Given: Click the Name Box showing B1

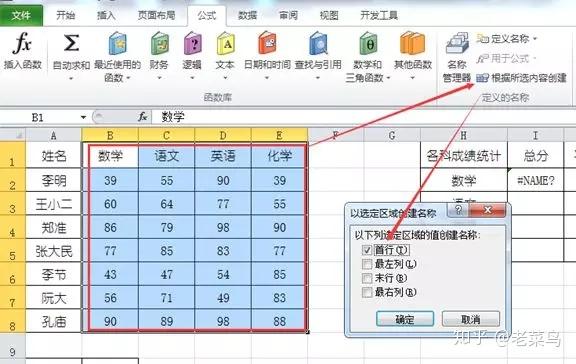Looking at the screenshot, I should [39, 118].
